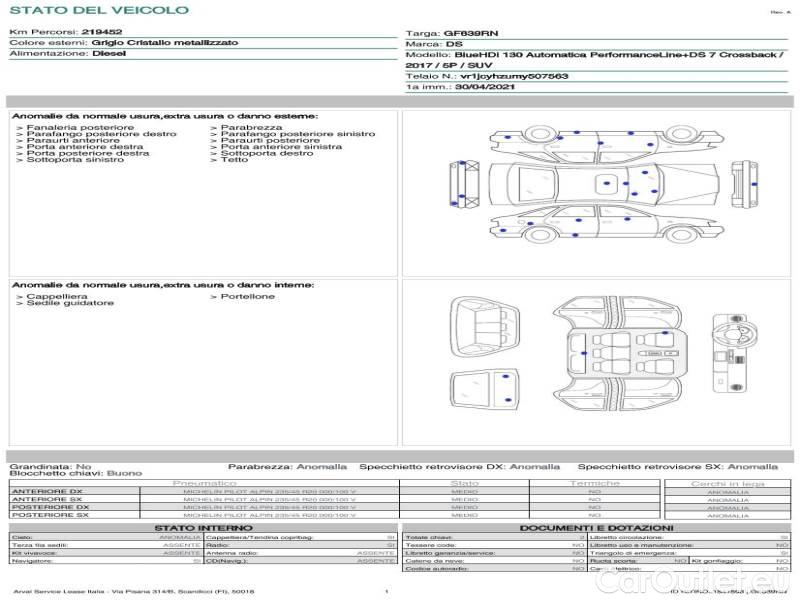The image size is (800, 600).
Task: Select the Telaio number vr1jcyhzumy507563
Action: pyautogui.click(x=514, y=77)
